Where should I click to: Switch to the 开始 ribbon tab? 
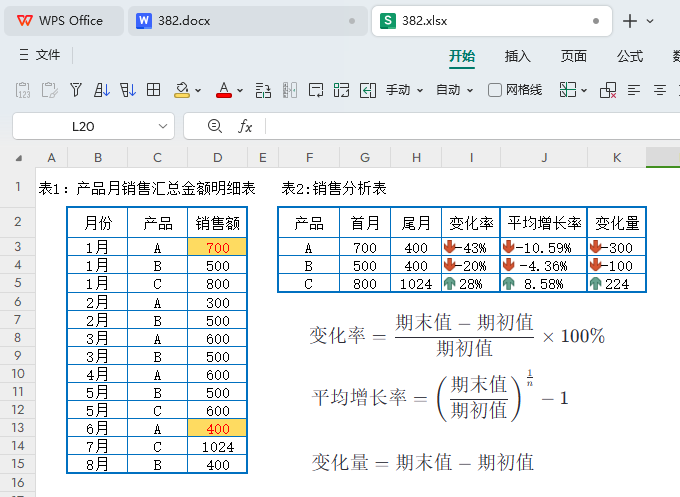pos(462,56)
